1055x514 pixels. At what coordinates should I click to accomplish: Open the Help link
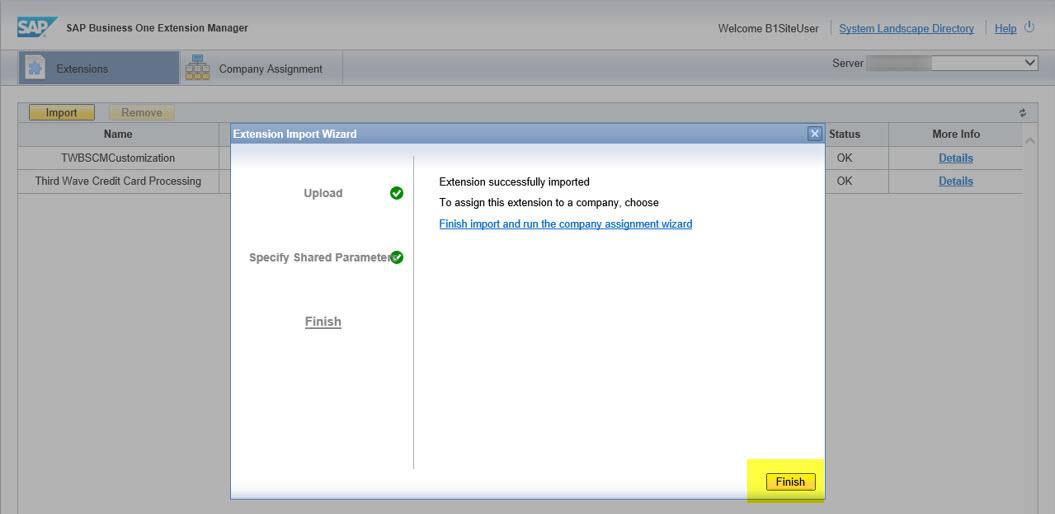pyautogui.click(x=1005, y=28)
